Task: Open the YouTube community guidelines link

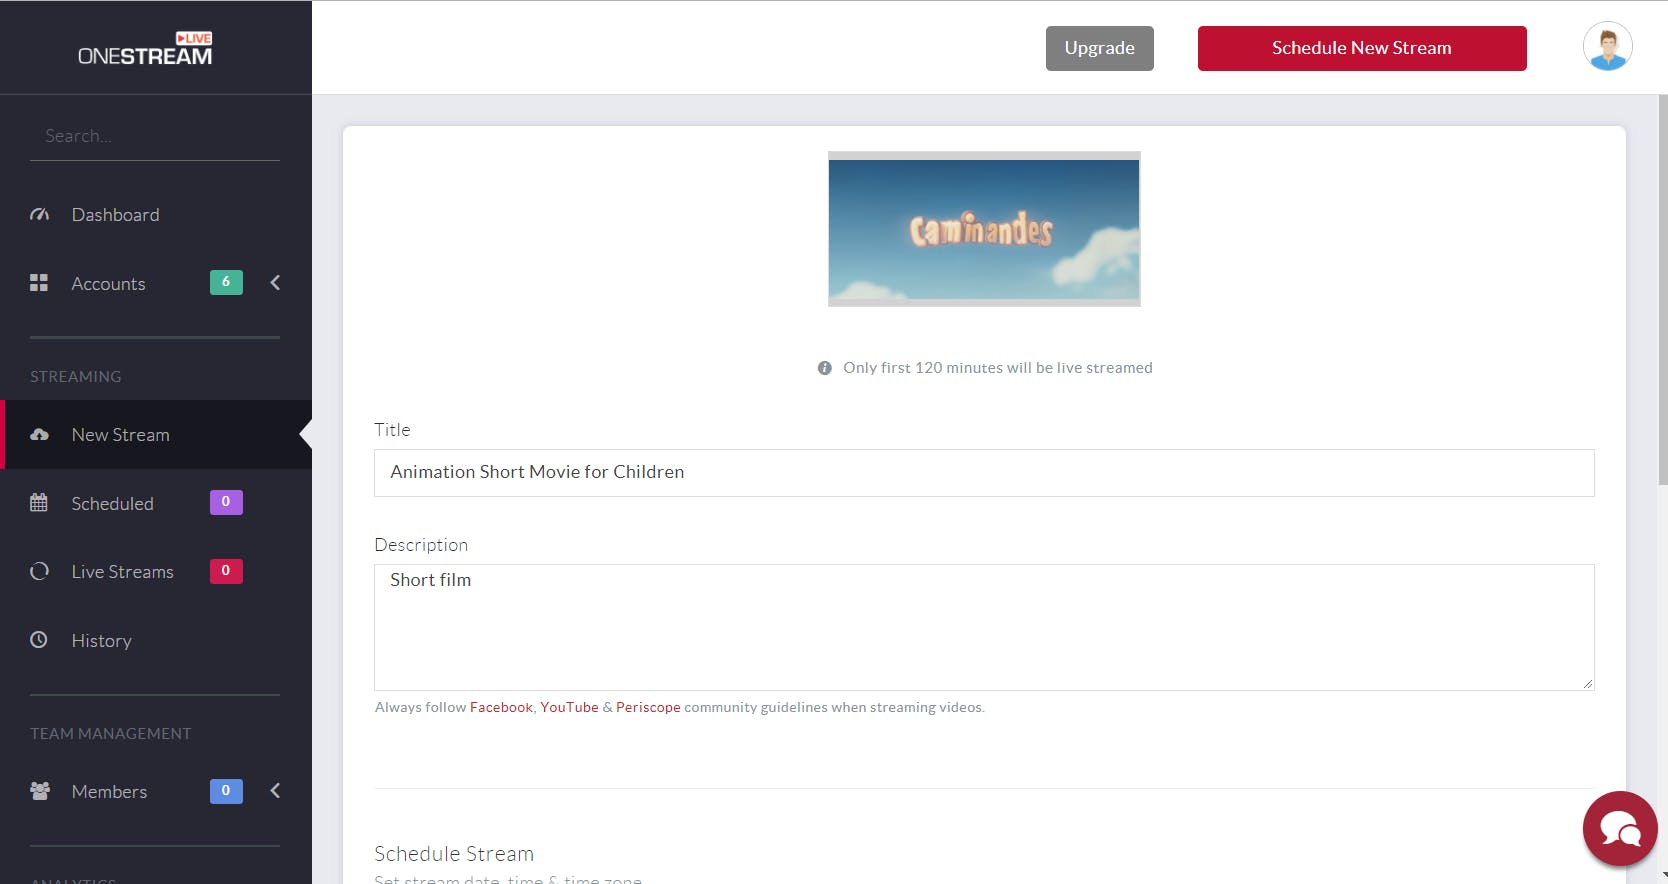Action: tap(569, 707)
